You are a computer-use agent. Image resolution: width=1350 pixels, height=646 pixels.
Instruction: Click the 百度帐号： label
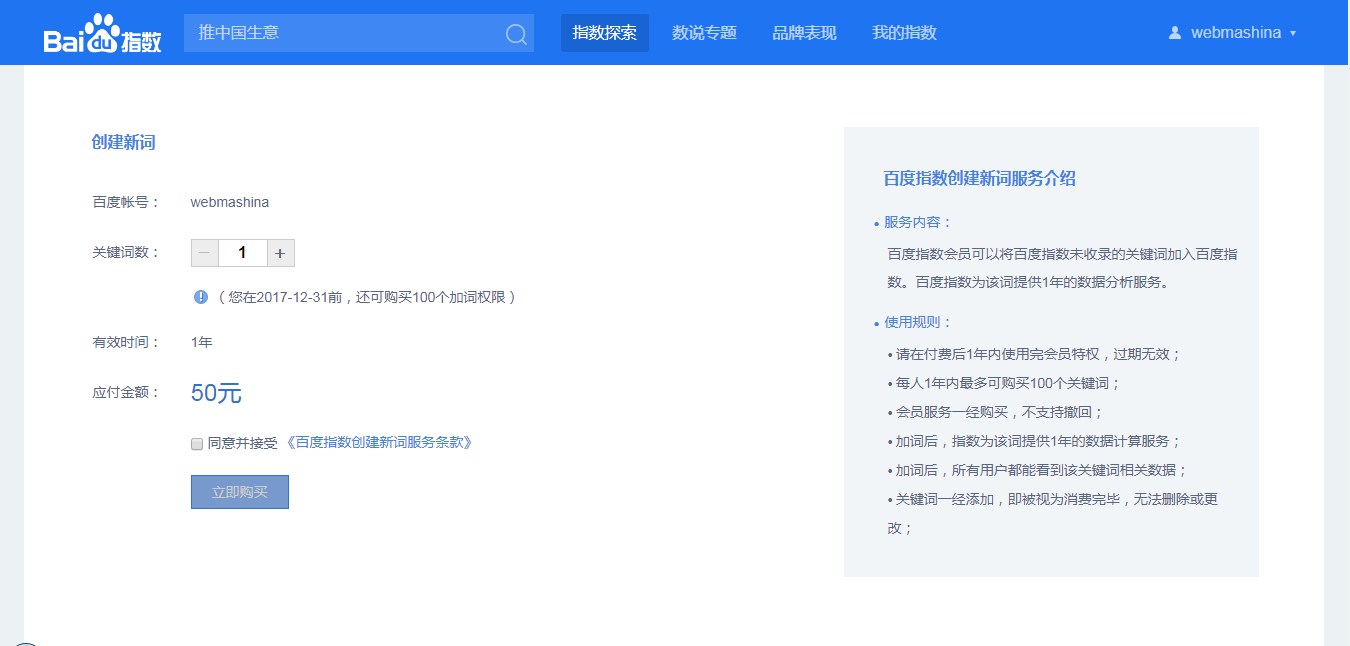[126, 202]
